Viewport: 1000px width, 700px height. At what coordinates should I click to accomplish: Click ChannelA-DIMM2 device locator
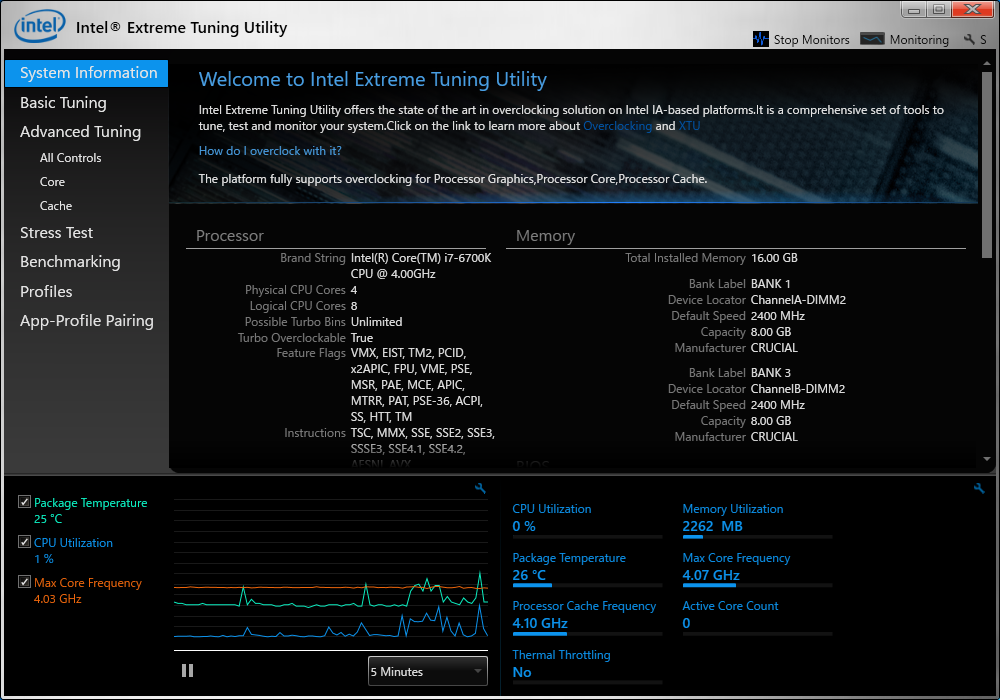point(798,300)
